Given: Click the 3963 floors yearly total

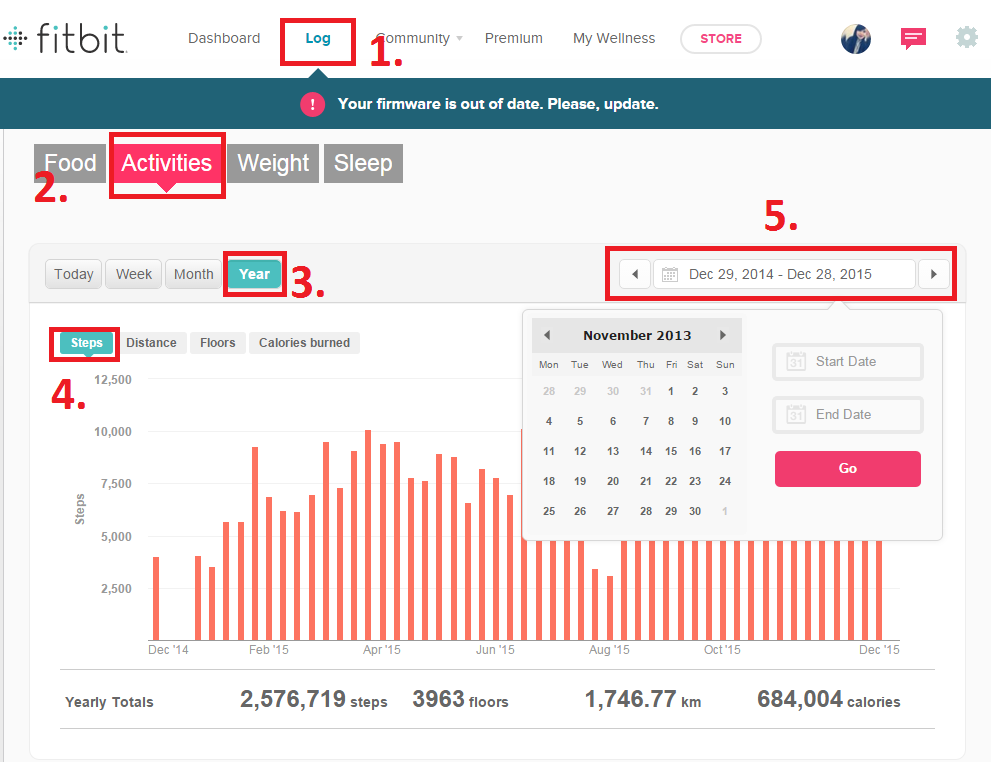Looking at the screenshot, I should (460, 699).
